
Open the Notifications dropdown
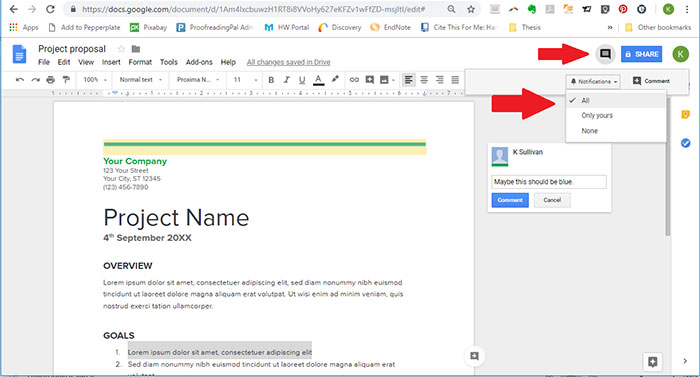click(x=593, y=82)
